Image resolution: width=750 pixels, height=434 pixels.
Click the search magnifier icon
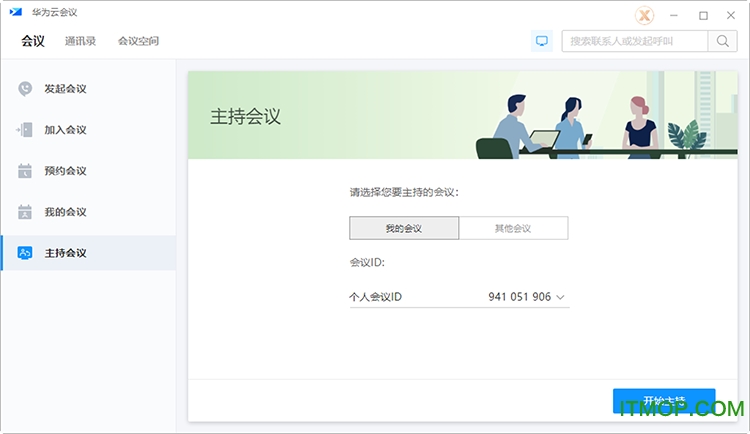[722, 41]
